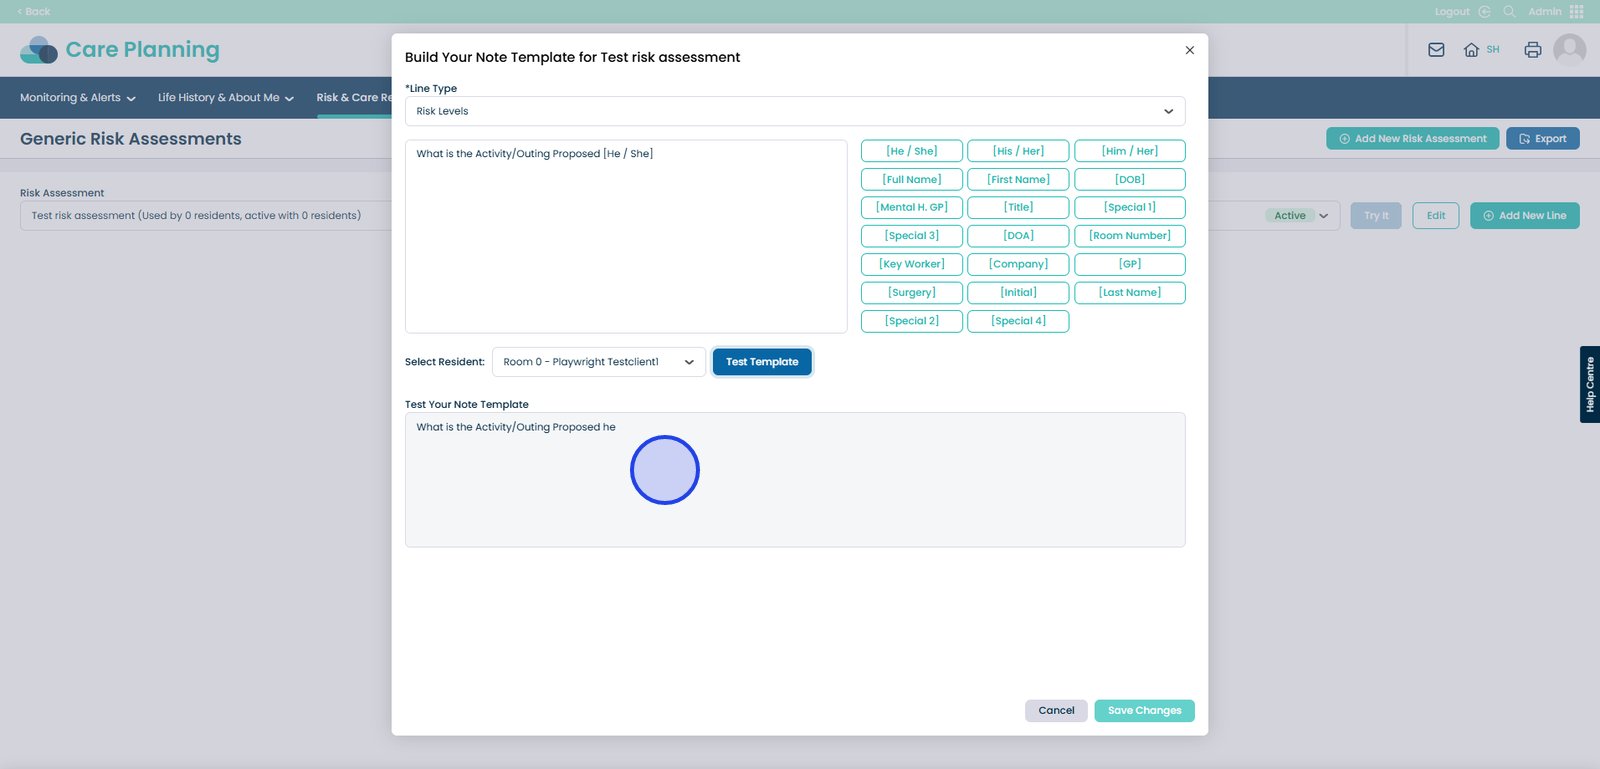Open the mail envelope icon
The image size is (1600, 769).
(1436, 50)
